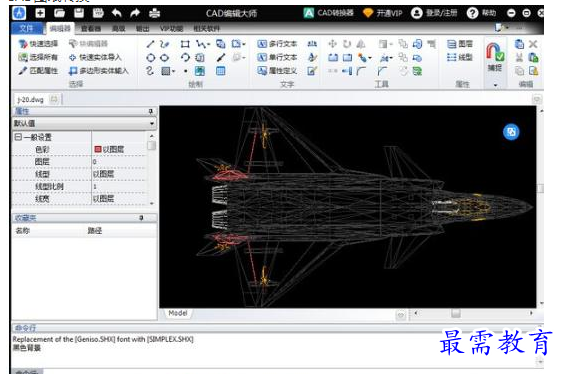Save the drawing with the floppy icon
The height and width of the screenshot is (374, 561).
coord(79,14)
